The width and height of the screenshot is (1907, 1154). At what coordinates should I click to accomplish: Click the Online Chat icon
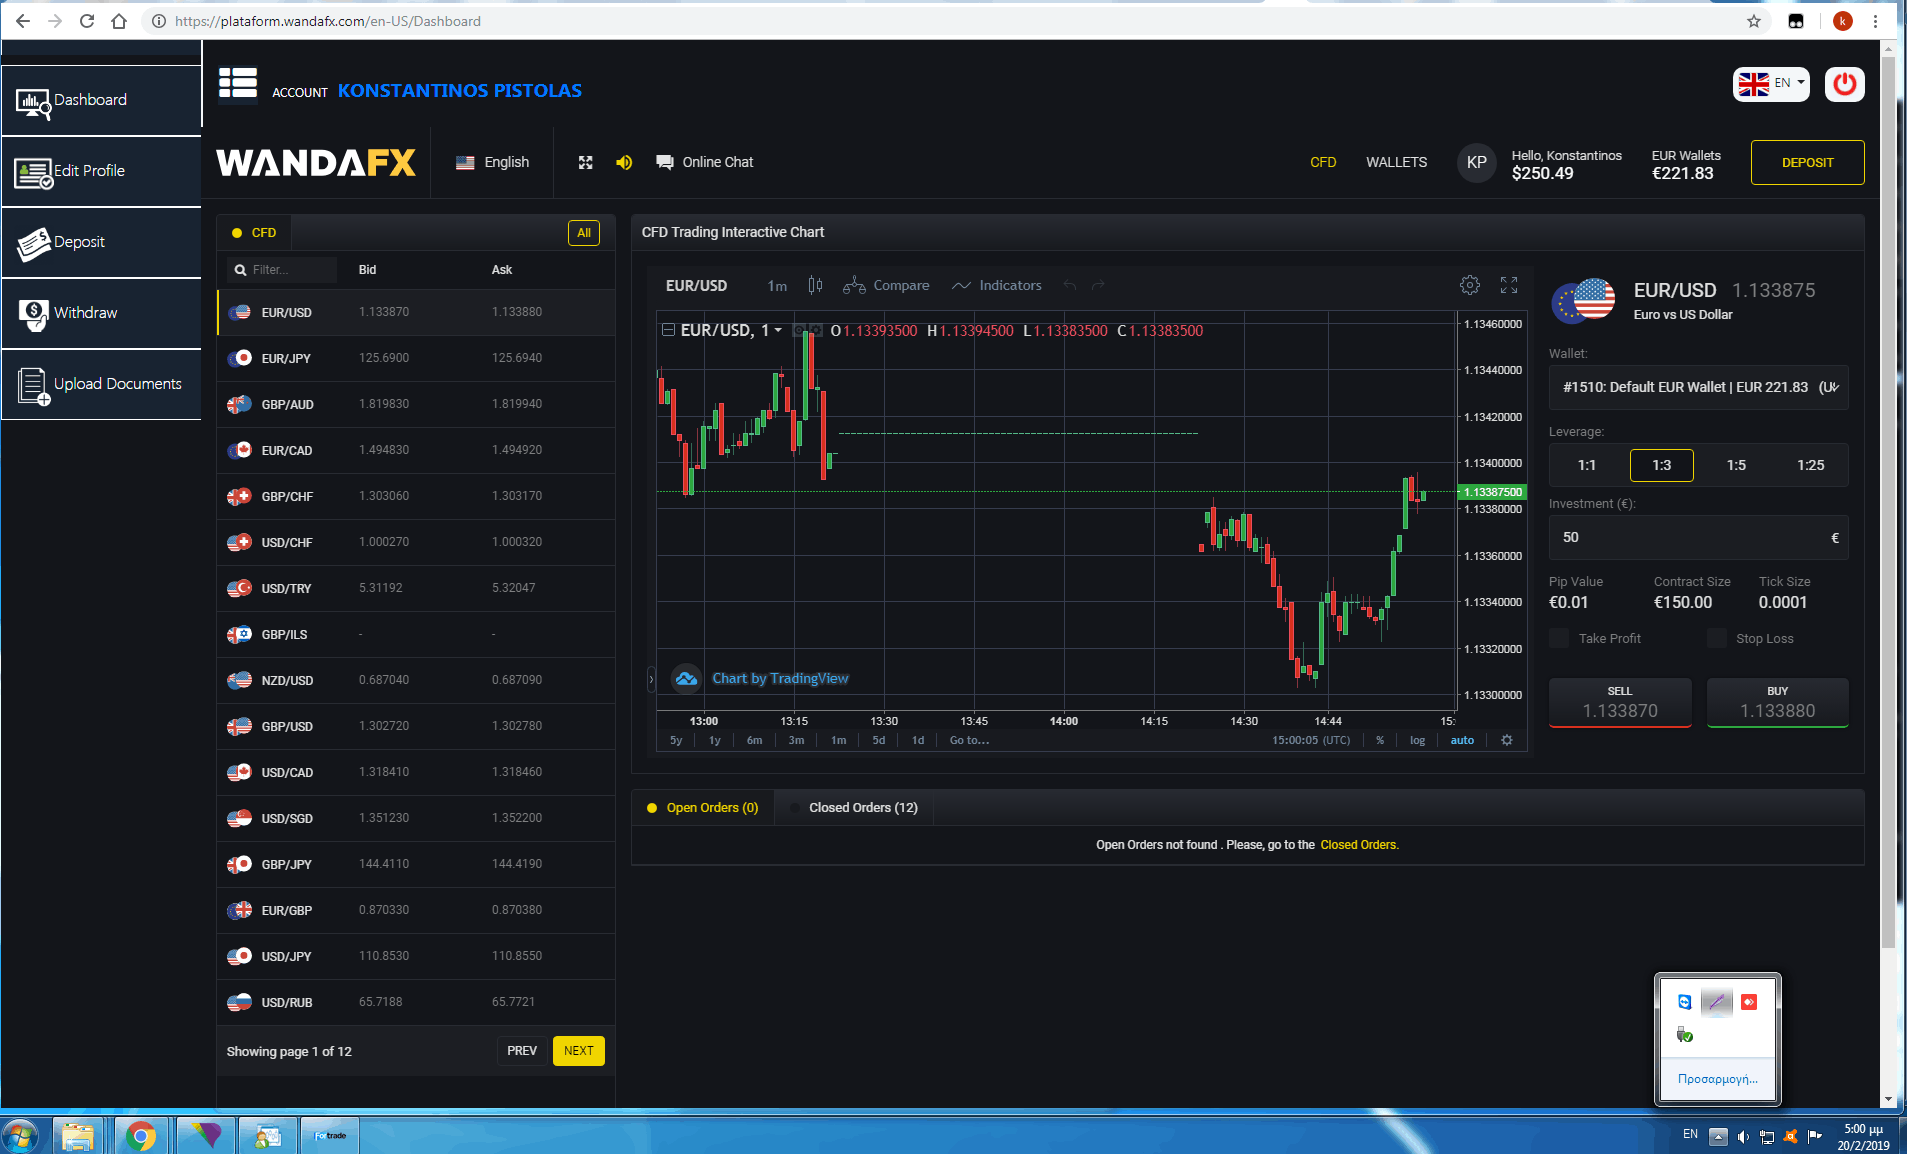(x=664, y=162)
